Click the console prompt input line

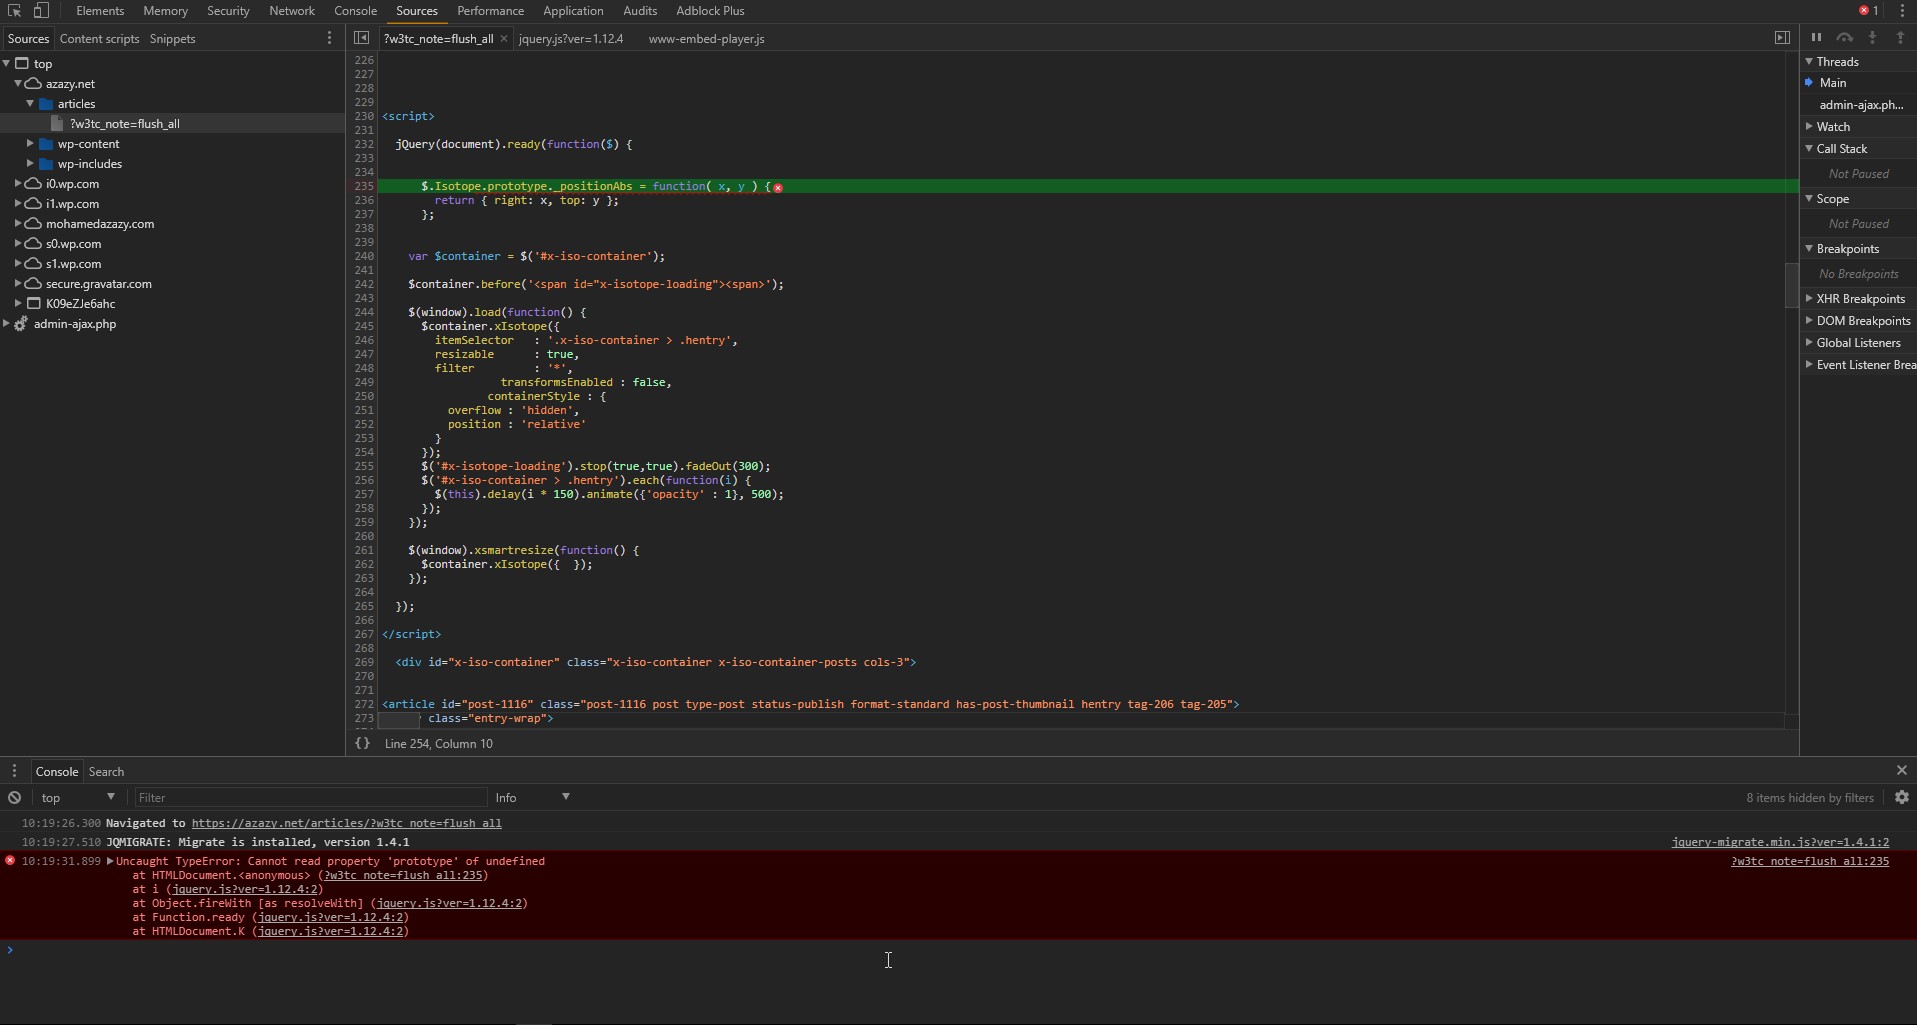pyautogui.click(x=958, y=950)
